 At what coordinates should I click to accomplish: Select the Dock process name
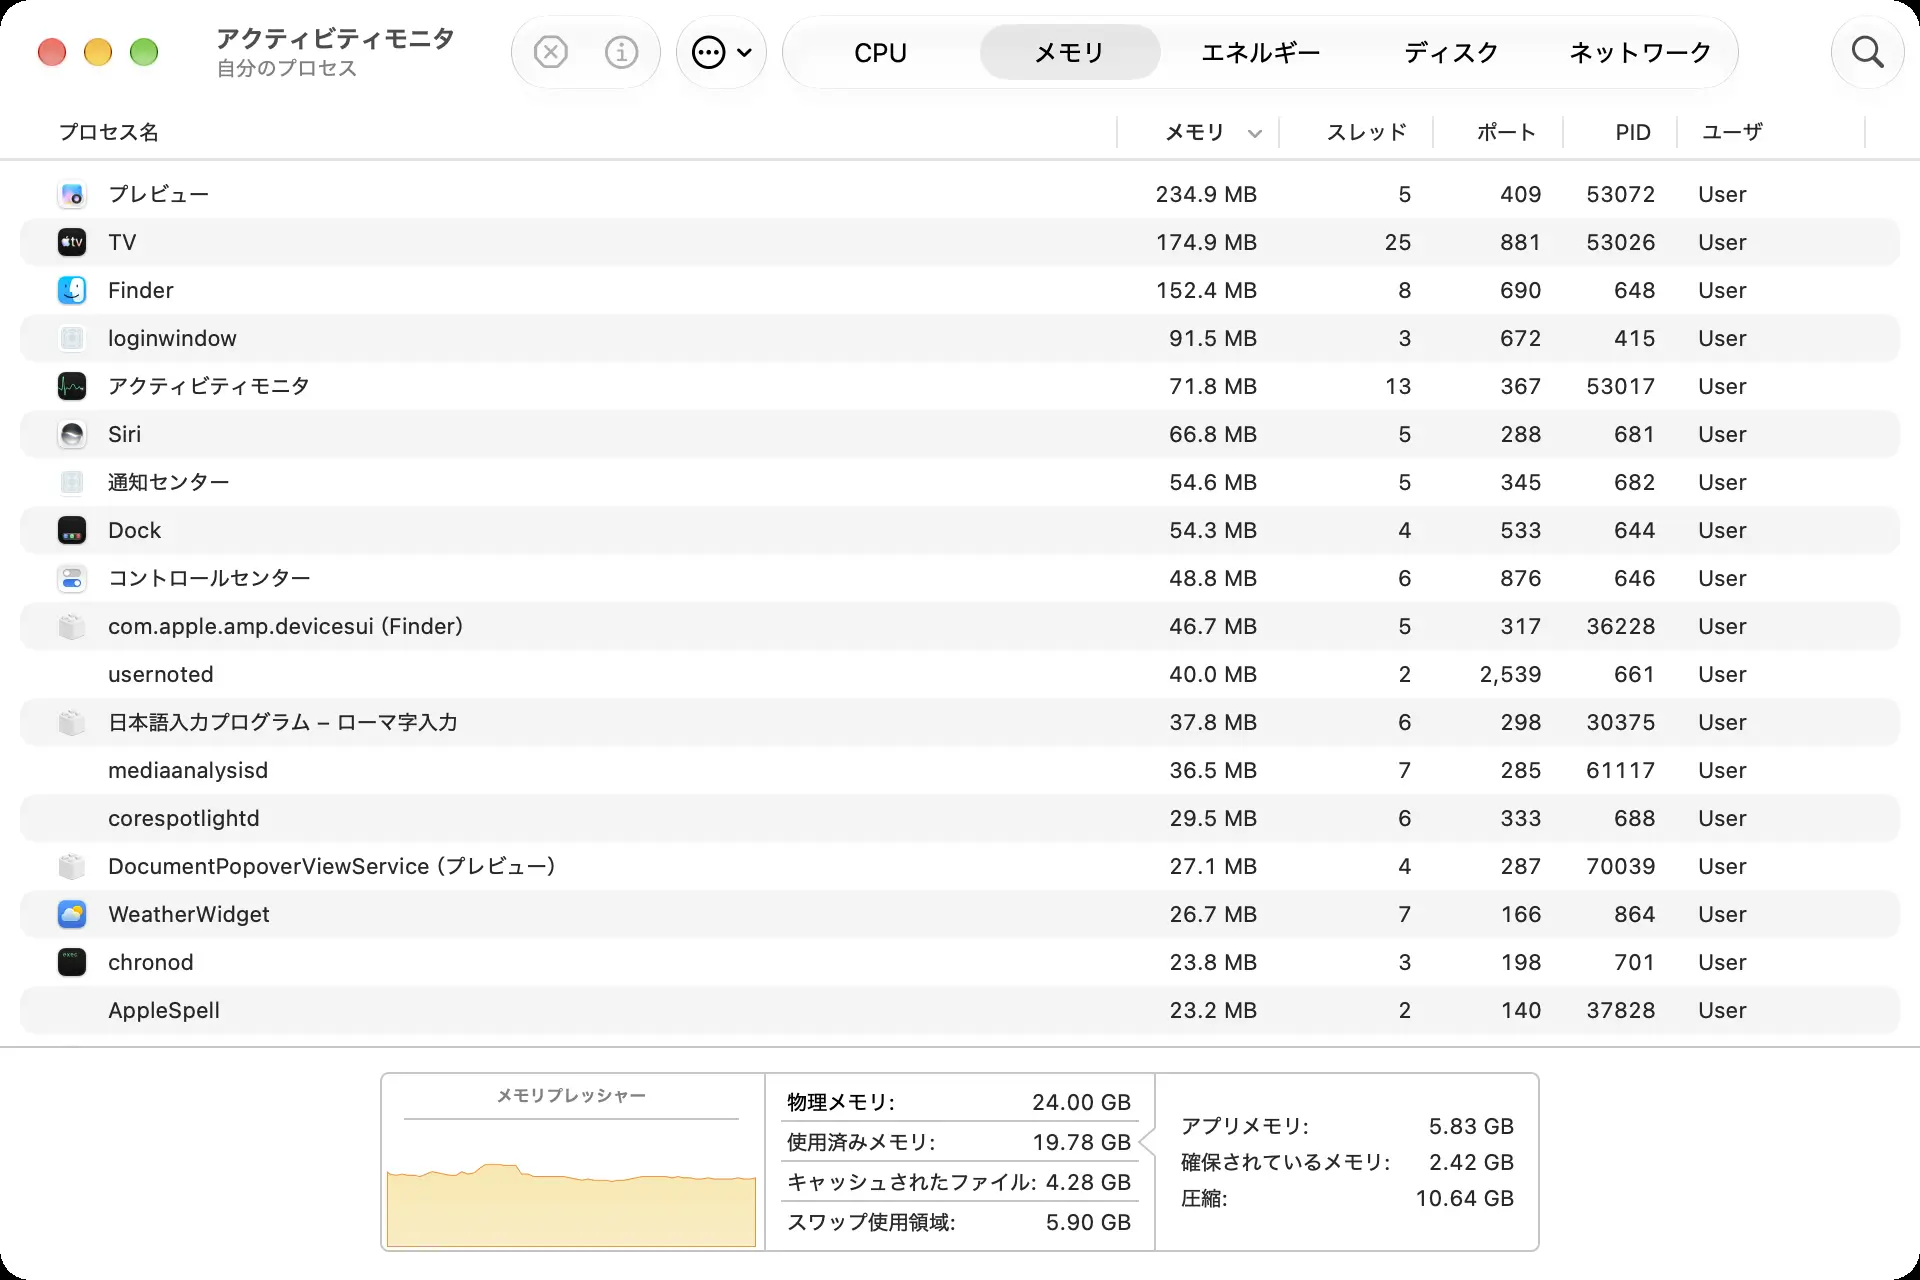tap(134, 530)
